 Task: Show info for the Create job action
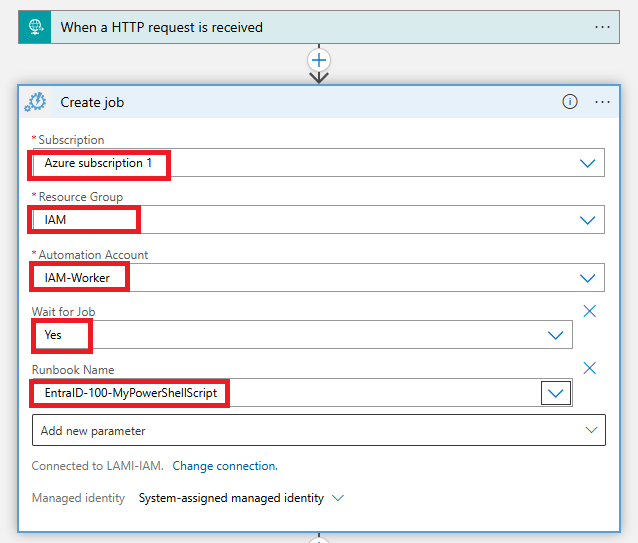click(x=570, y=102)
